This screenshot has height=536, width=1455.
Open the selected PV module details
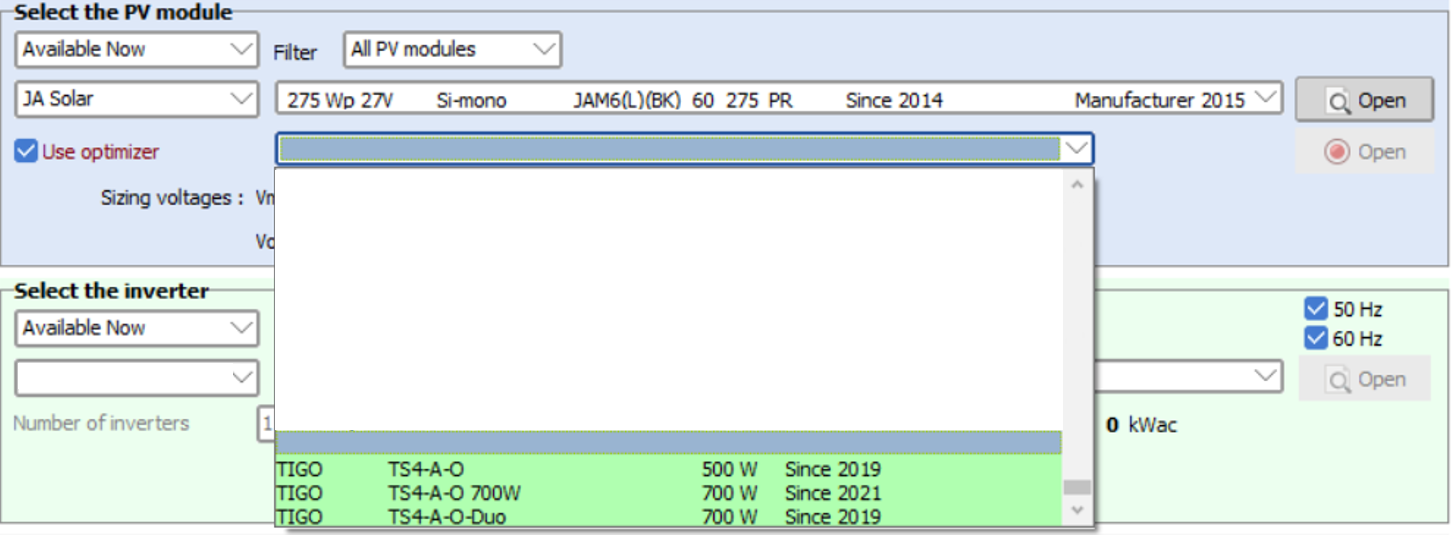[1364, 100]
